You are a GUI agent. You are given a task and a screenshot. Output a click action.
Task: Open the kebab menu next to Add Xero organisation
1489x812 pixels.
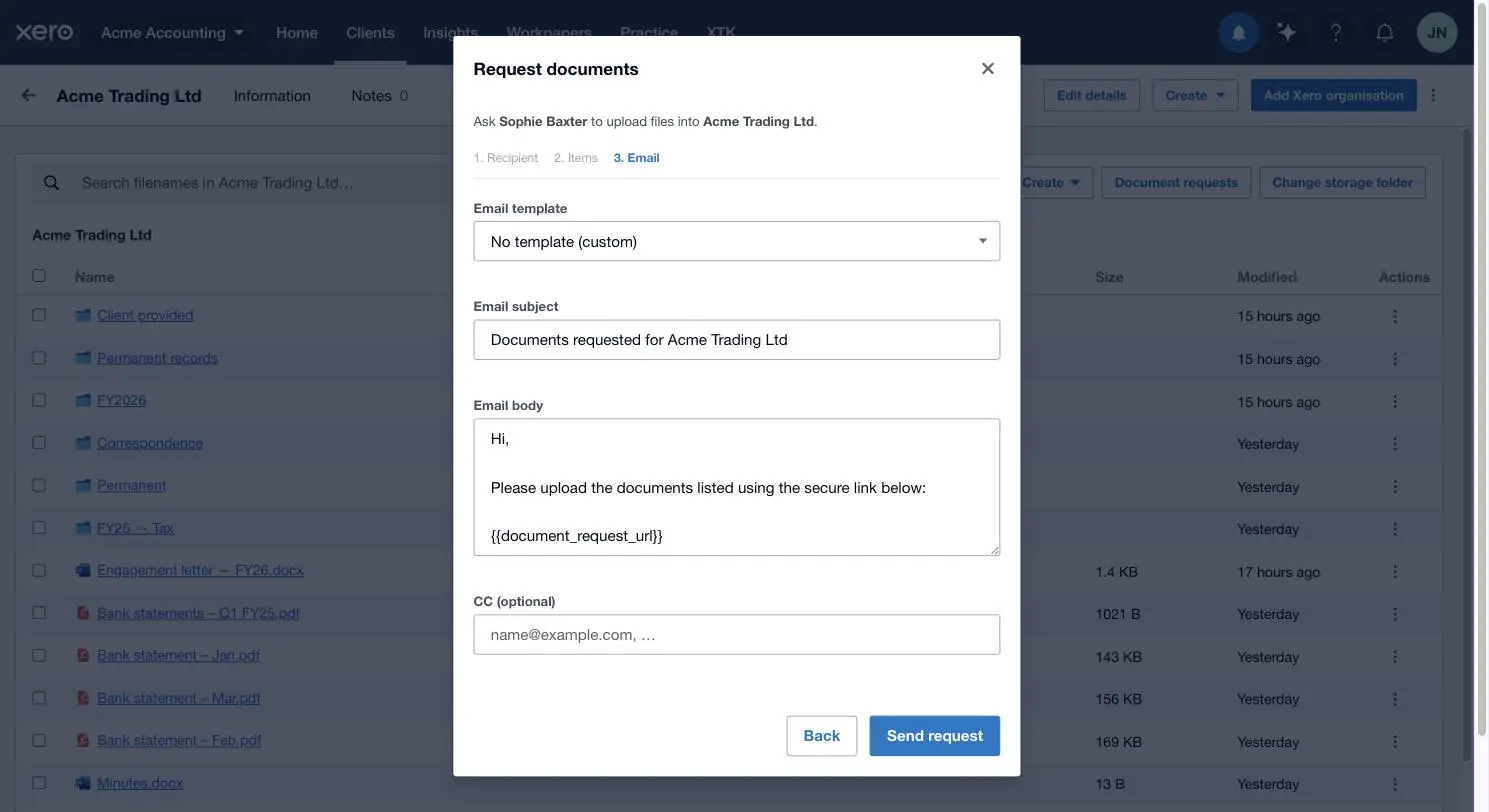tap(1433, 96)
